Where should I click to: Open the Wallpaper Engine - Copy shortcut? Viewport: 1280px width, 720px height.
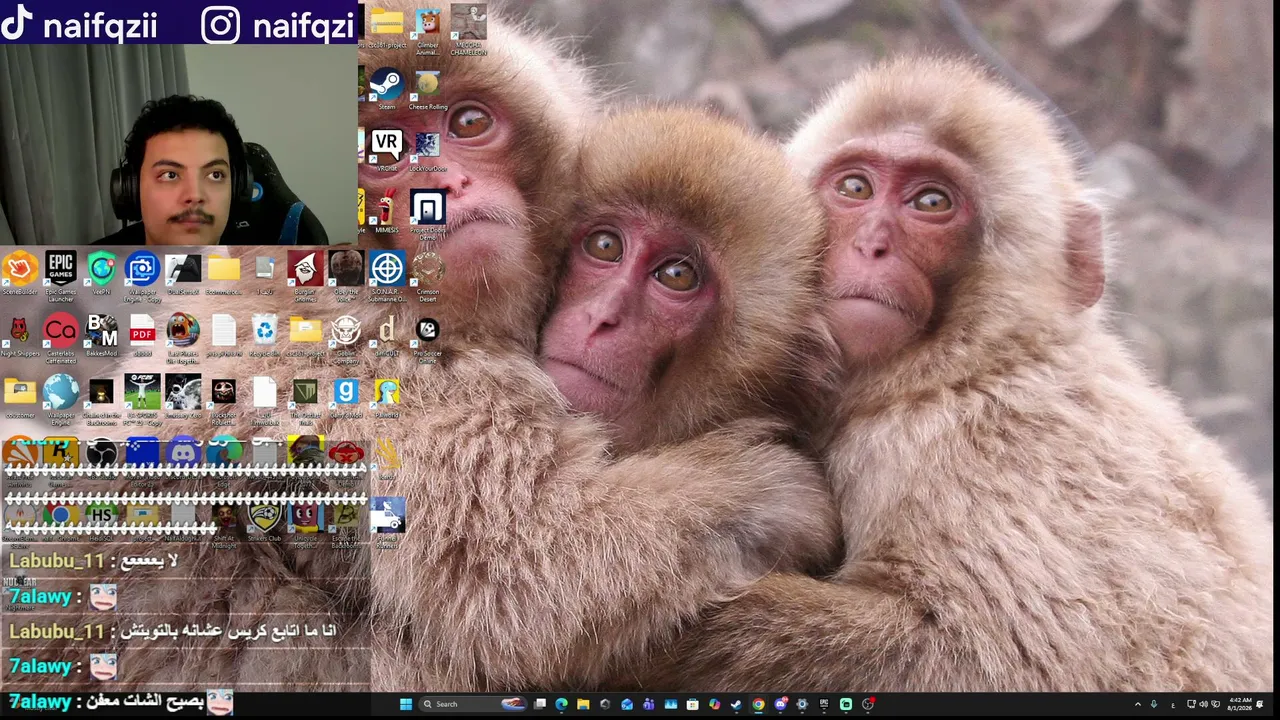142,274
